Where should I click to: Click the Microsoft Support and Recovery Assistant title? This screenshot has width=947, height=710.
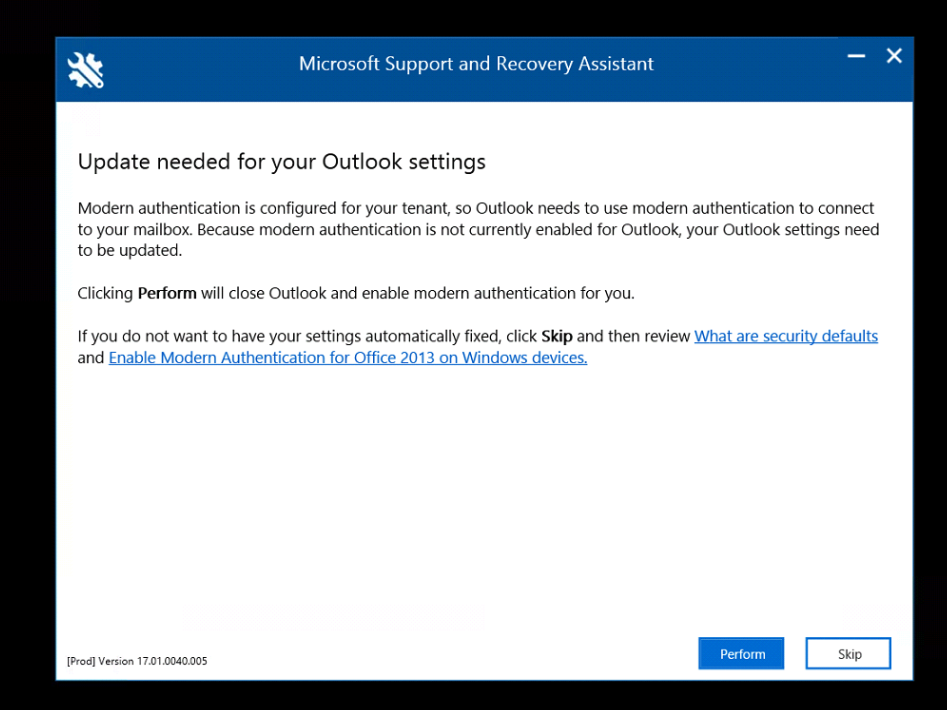tap(476, 63)
